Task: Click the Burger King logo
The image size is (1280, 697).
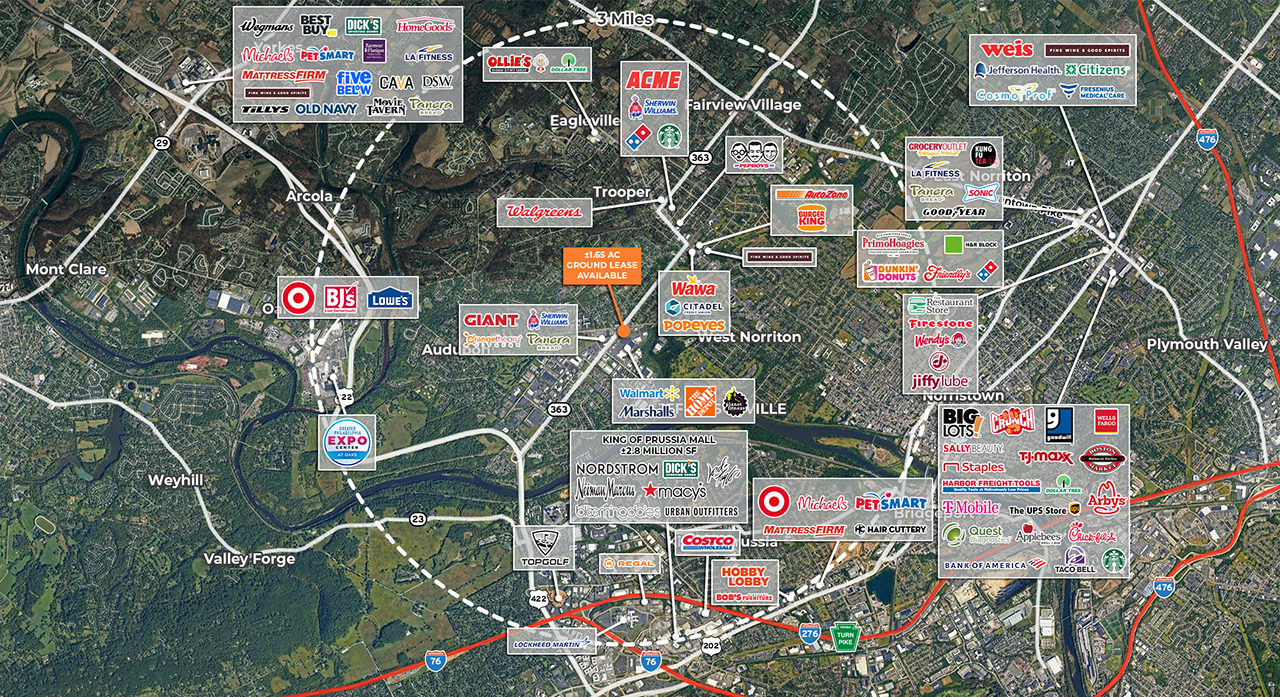Action: [x=811, y=219]
